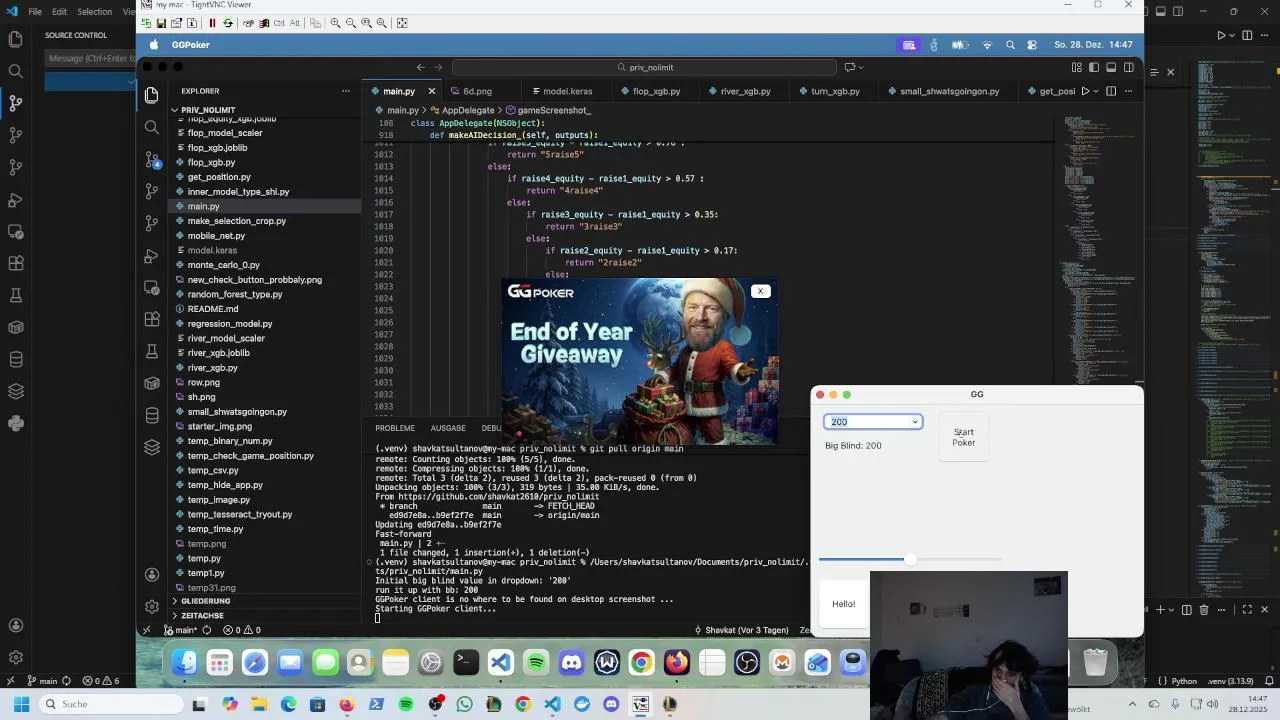Image resolution: width=1280 pixels, height=720 pixels.
Task: Switch to turn_xgb.py tab
Action: (835, 91)
